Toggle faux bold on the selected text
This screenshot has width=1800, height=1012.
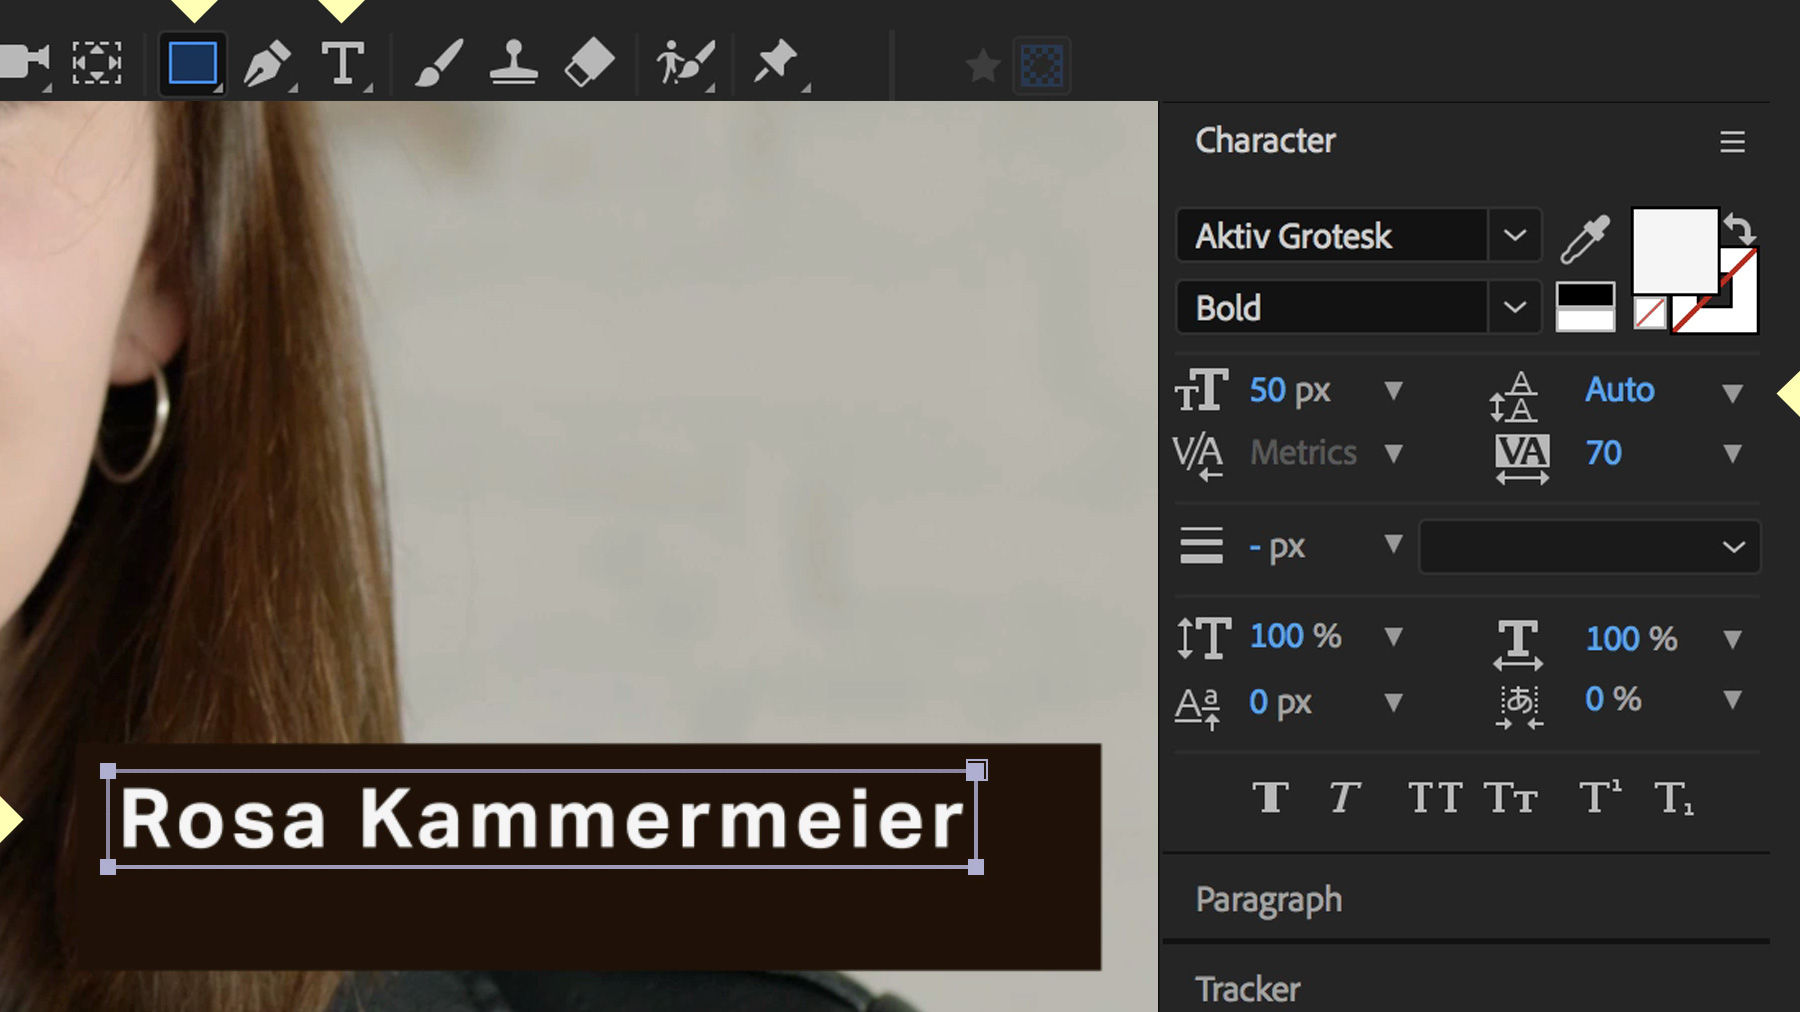[x=1270, y=797]
